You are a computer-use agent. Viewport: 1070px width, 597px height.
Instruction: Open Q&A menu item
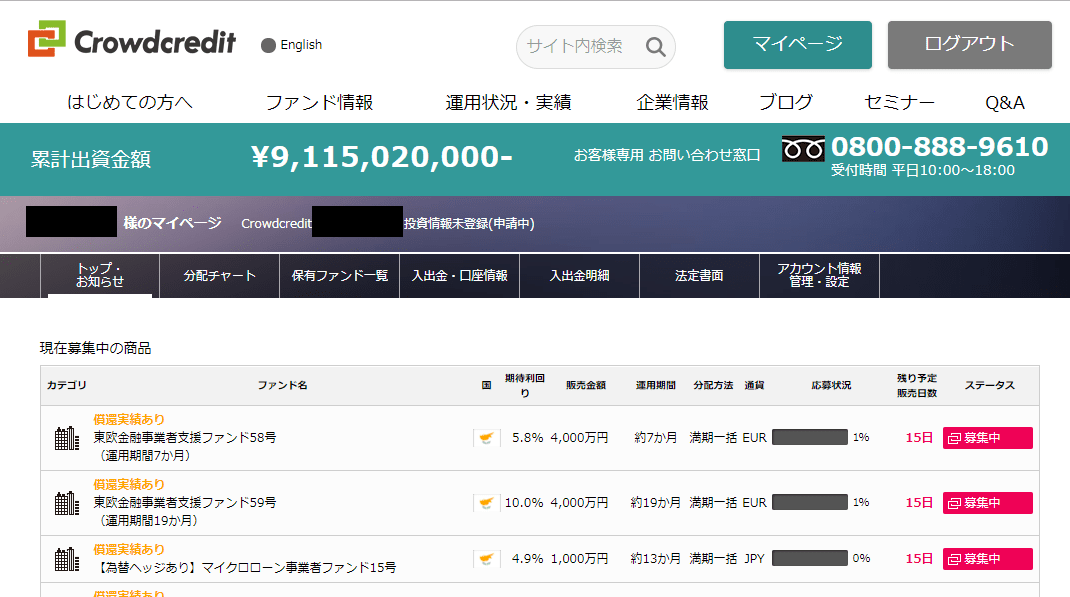pos(1005,102)
